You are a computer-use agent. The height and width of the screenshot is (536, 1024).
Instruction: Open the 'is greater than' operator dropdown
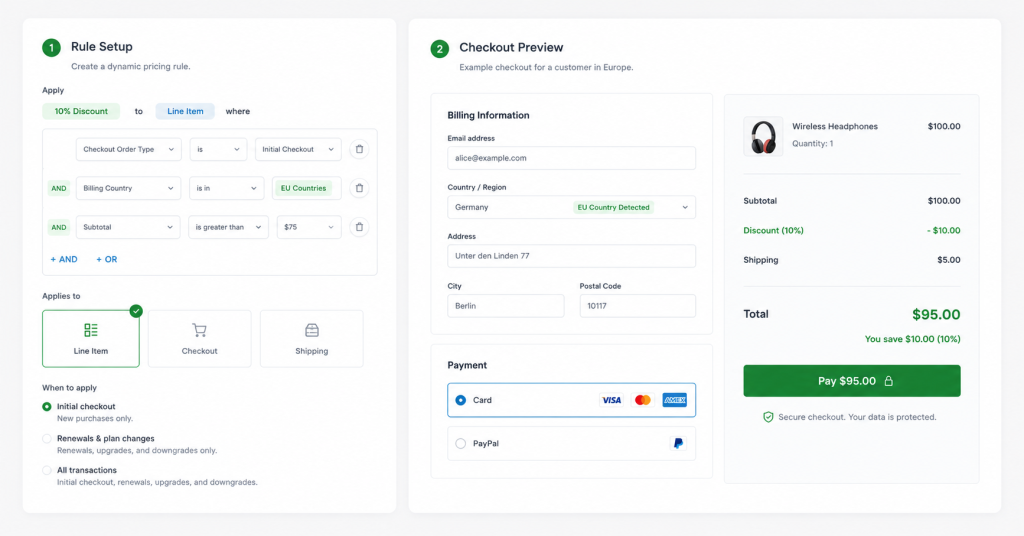(229, 227)
